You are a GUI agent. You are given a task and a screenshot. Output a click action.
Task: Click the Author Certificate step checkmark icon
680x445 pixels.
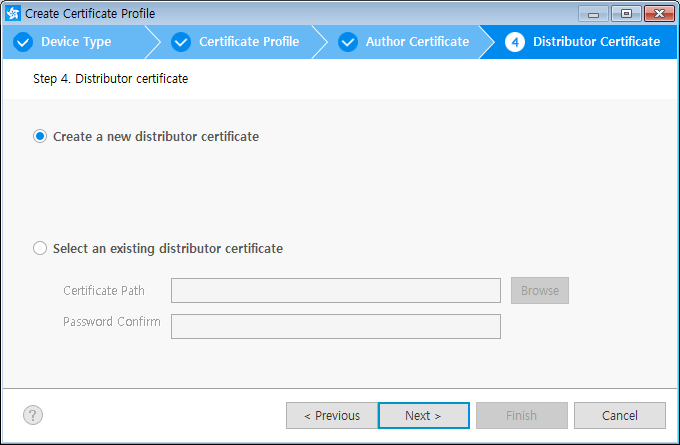pos(348,42)
